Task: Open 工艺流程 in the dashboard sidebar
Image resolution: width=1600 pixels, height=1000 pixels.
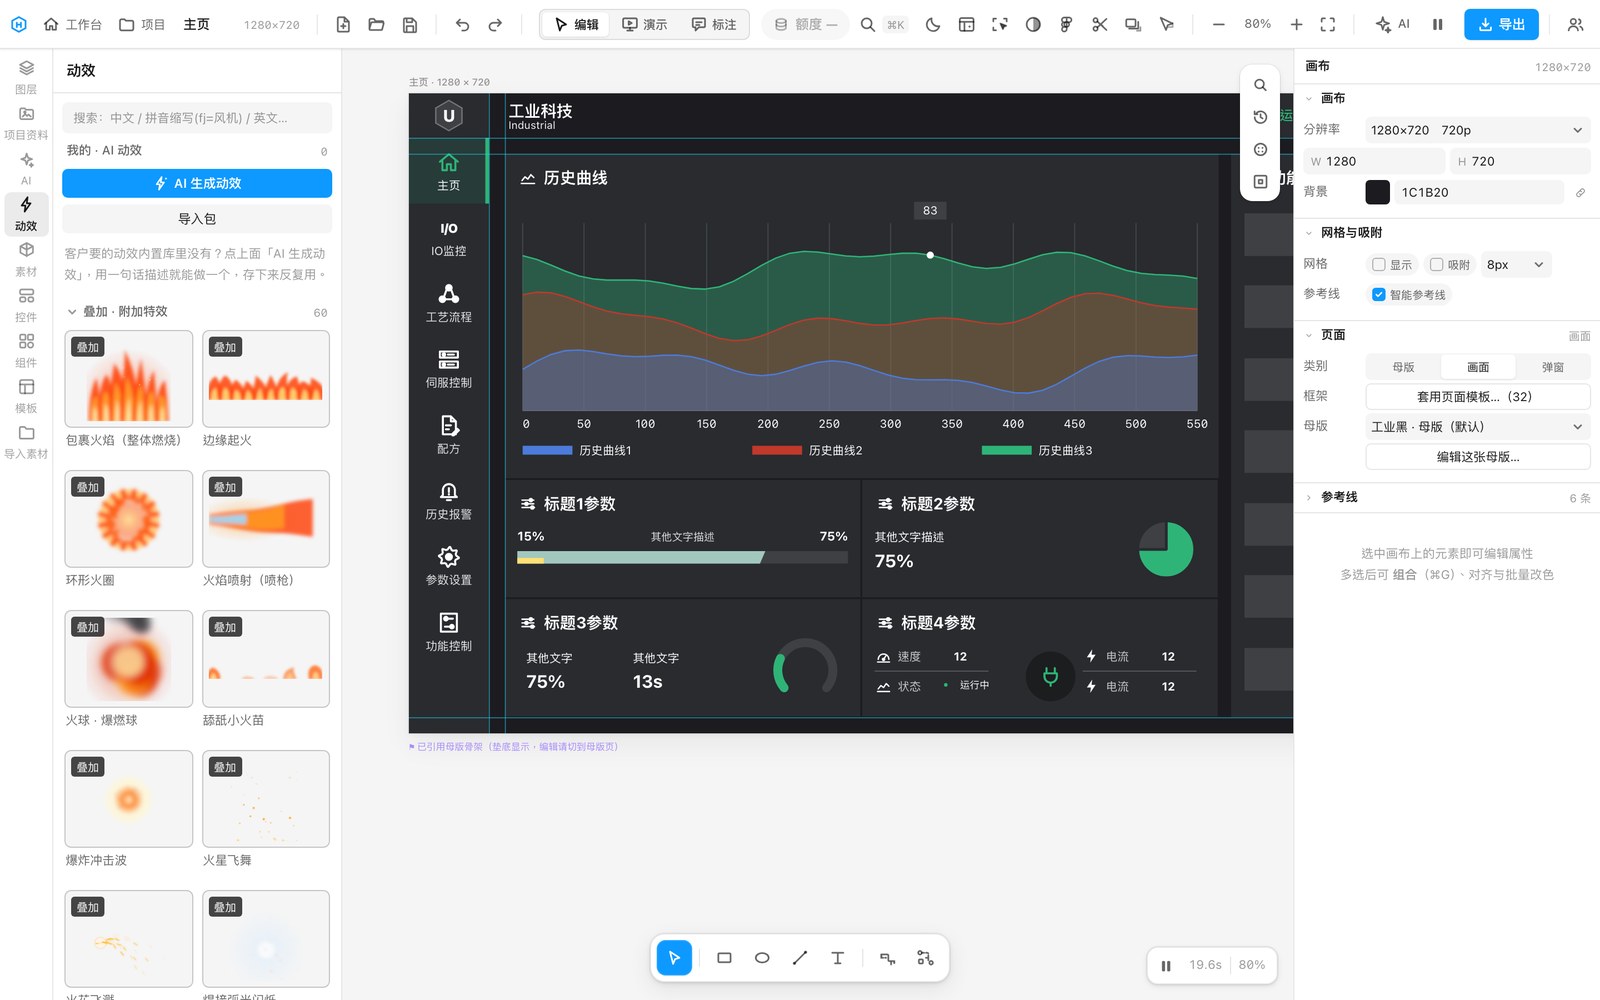Action: [x=449, y=304]
